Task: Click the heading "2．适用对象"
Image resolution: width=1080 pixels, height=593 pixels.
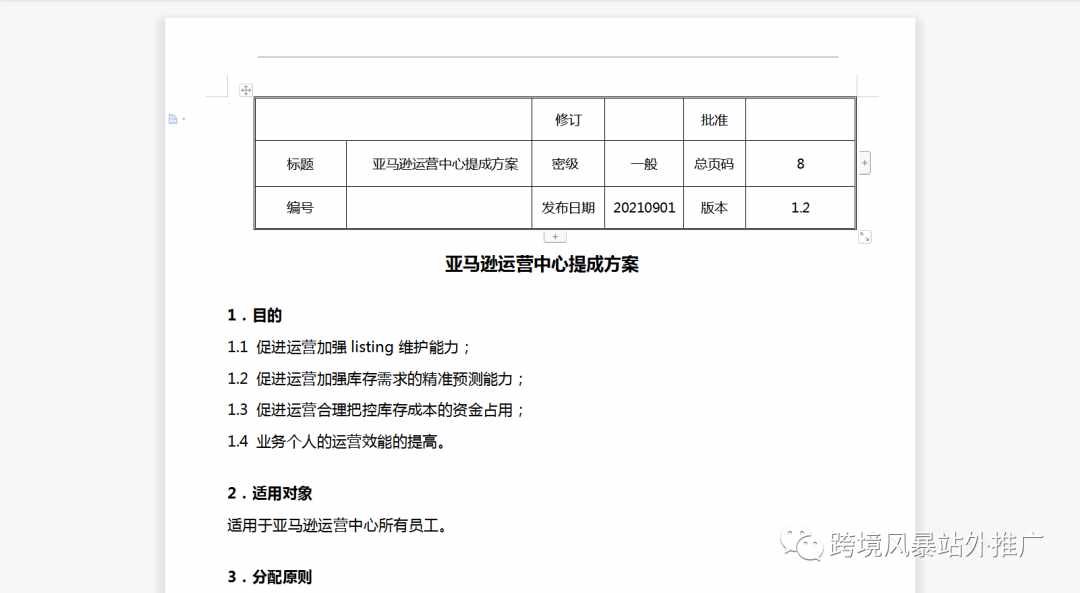Action: click(x=270, y=493)
